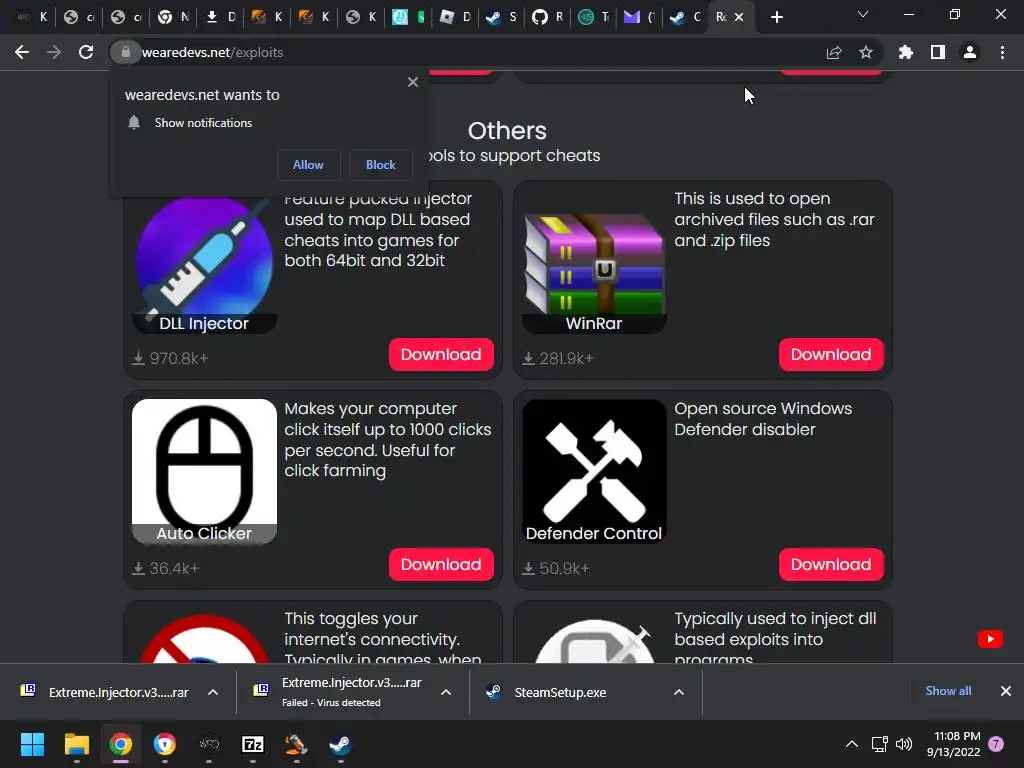The width and height of the screenshot is (1024, 768).
Task: Click the network tray icon
Action: 879,744
